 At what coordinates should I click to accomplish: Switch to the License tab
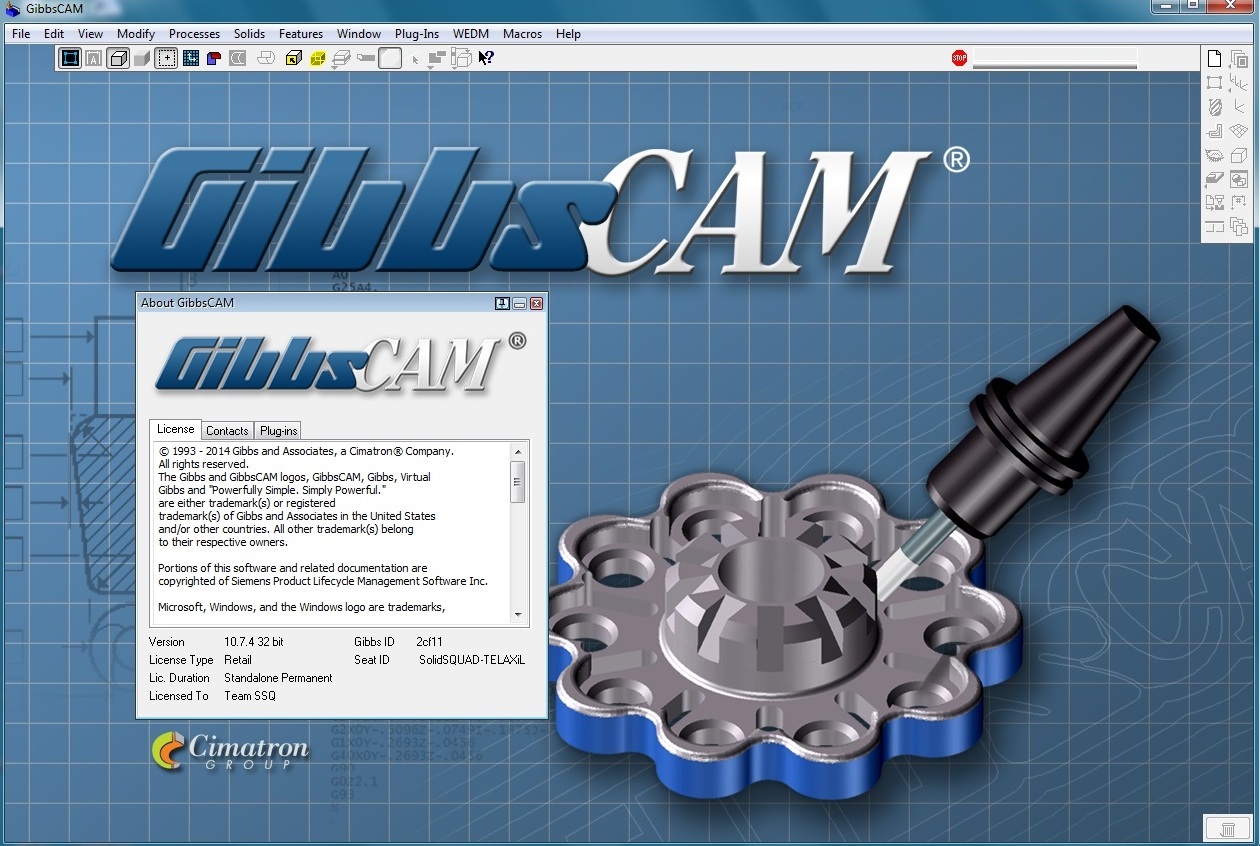click(176, 429)
